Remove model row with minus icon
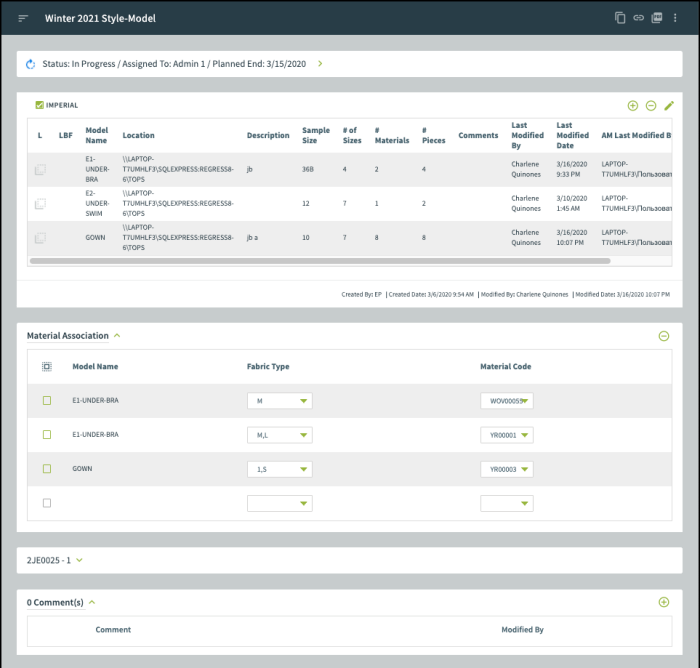 tap(650, 105)
